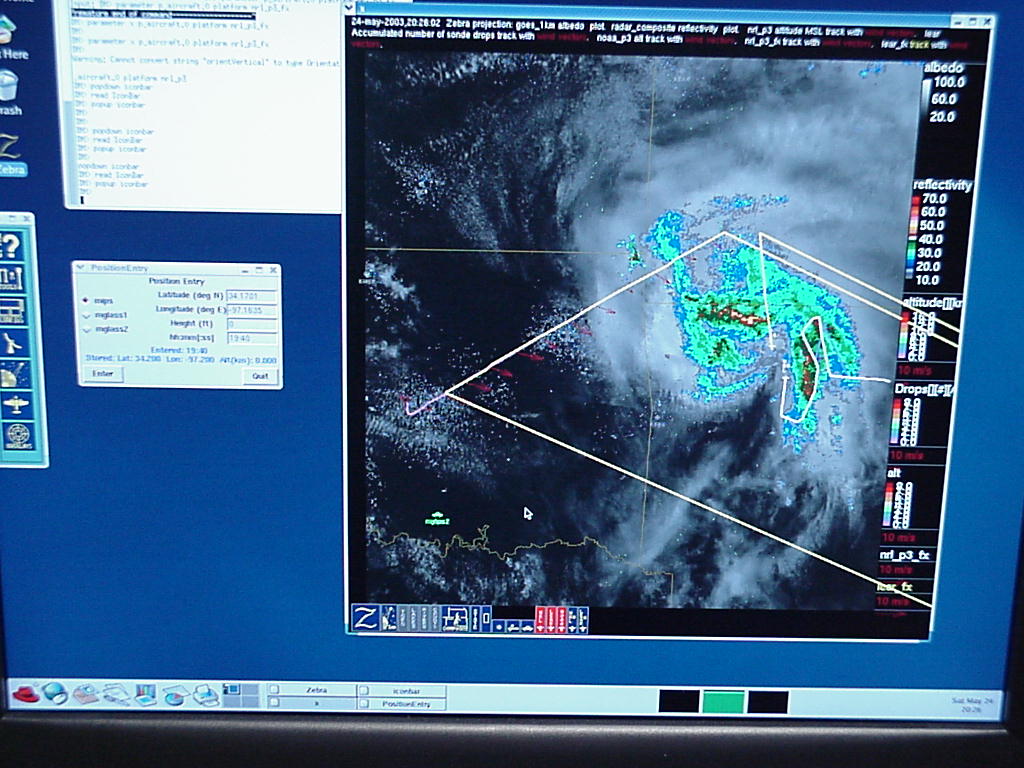1024x768 pixels.
Task: Launch the email icon in the panel
Action: [x=86, y=694]
